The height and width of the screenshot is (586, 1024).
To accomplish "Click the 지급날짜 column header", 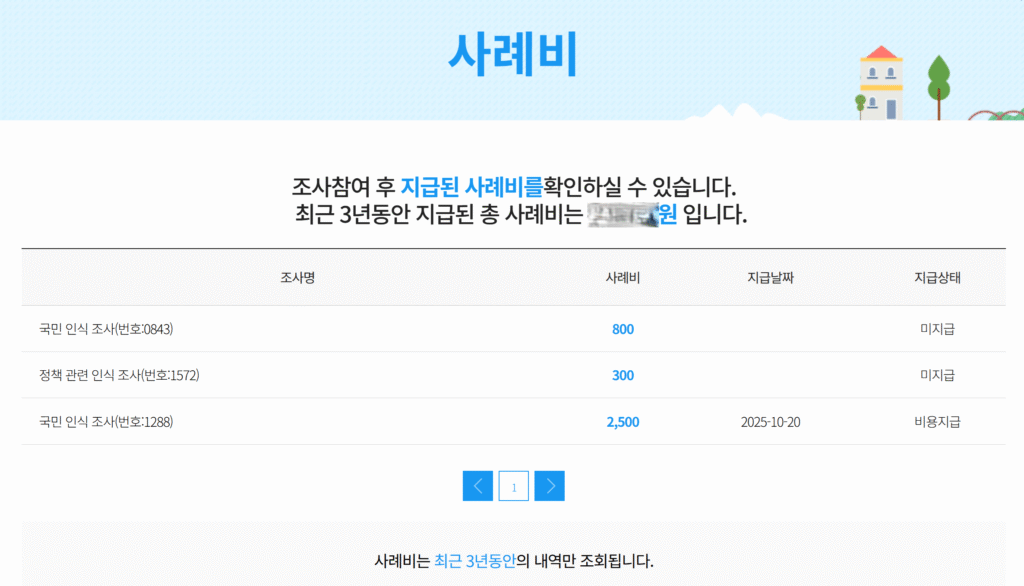I will click(770, 278).
